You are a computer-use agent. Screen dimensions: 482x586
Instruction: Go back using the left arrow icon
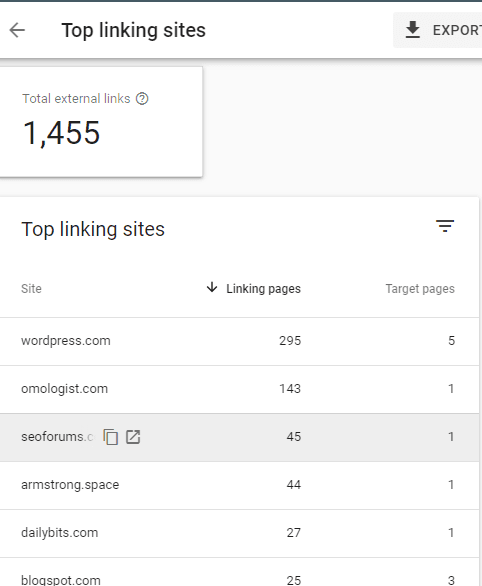(x=17, y=30)
